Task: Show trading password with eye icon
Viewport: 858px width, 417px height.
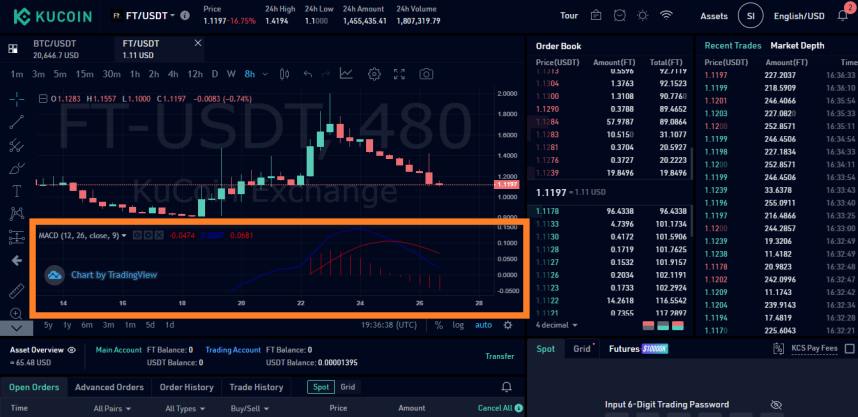Action: 775,404
